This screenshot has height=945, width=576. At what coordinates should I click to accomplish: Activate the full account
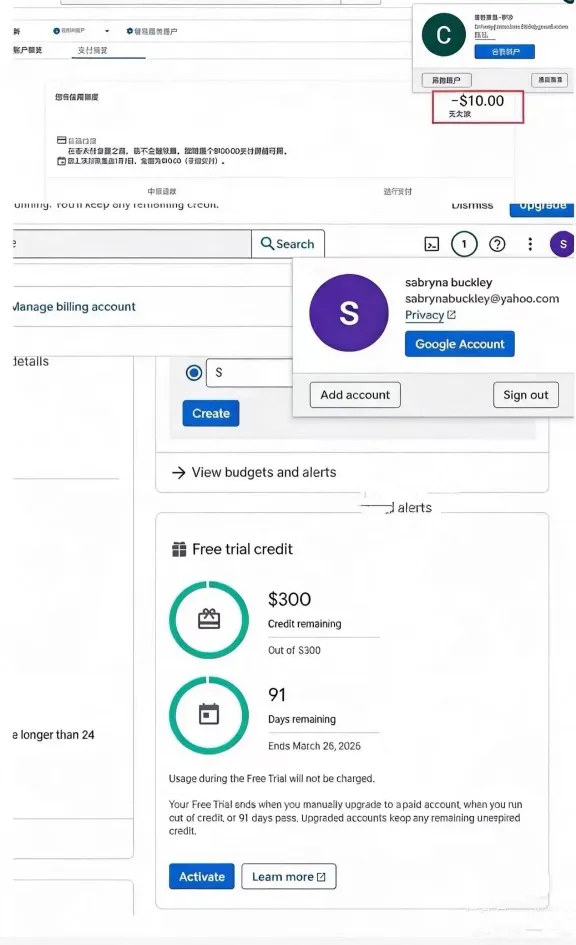201,876
